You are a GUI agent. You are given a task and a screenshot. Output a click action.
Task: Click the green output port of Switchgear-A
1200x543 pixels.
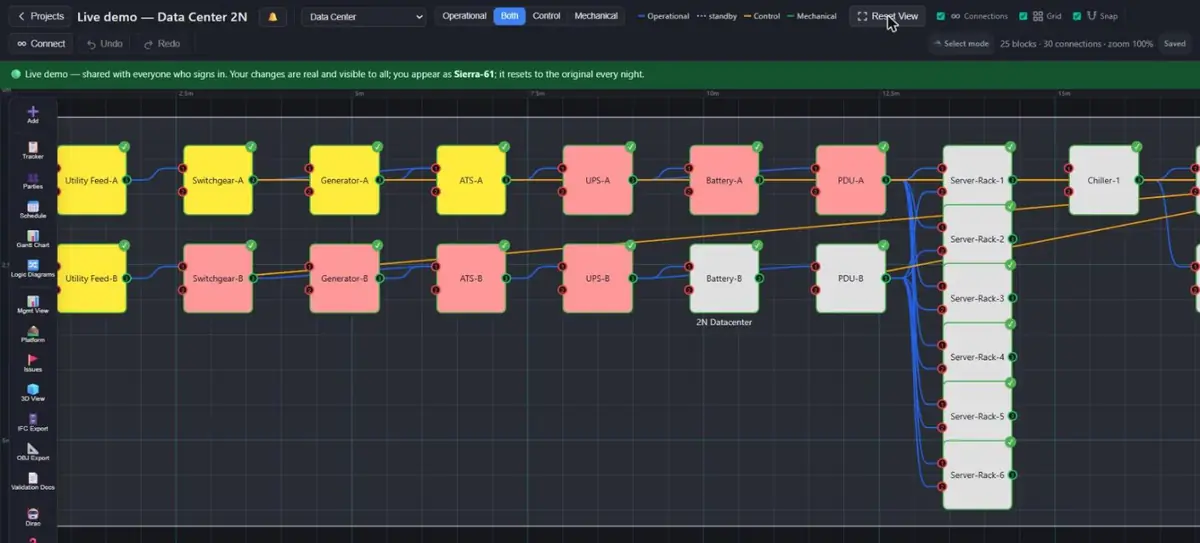253,180
